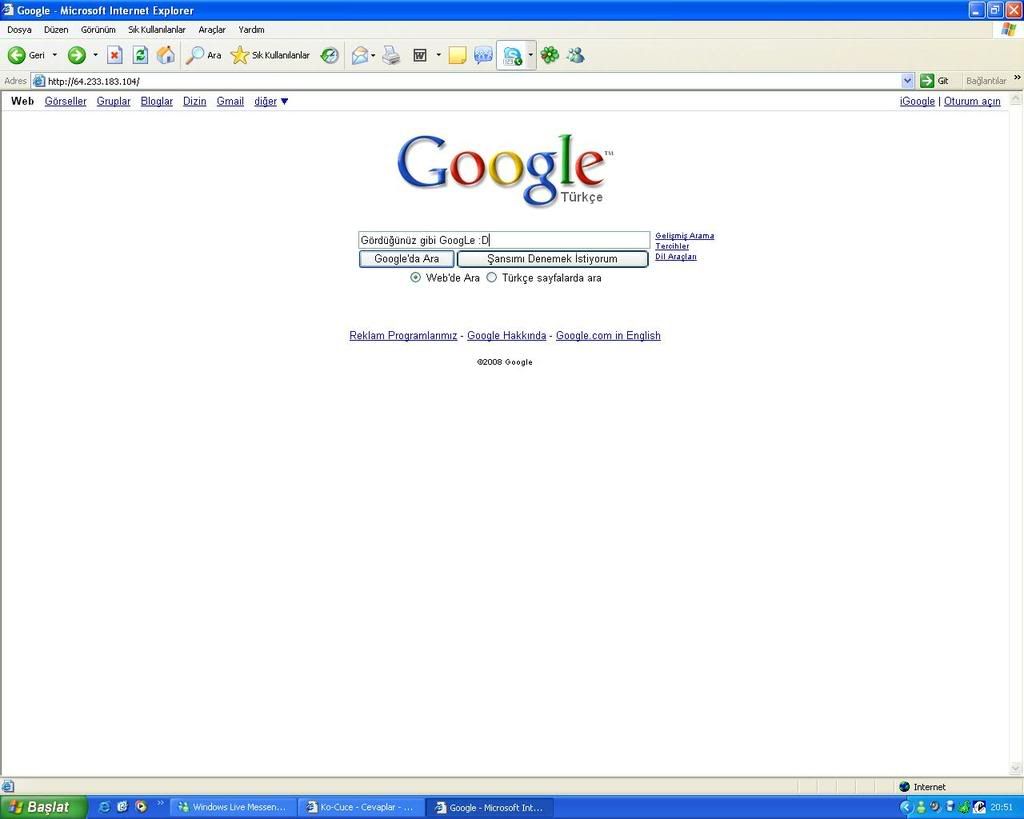This screenshot has width=1024, height=819.
Task: Open Sık Kullanılanlar favorites star
Action: coord(240,55)
